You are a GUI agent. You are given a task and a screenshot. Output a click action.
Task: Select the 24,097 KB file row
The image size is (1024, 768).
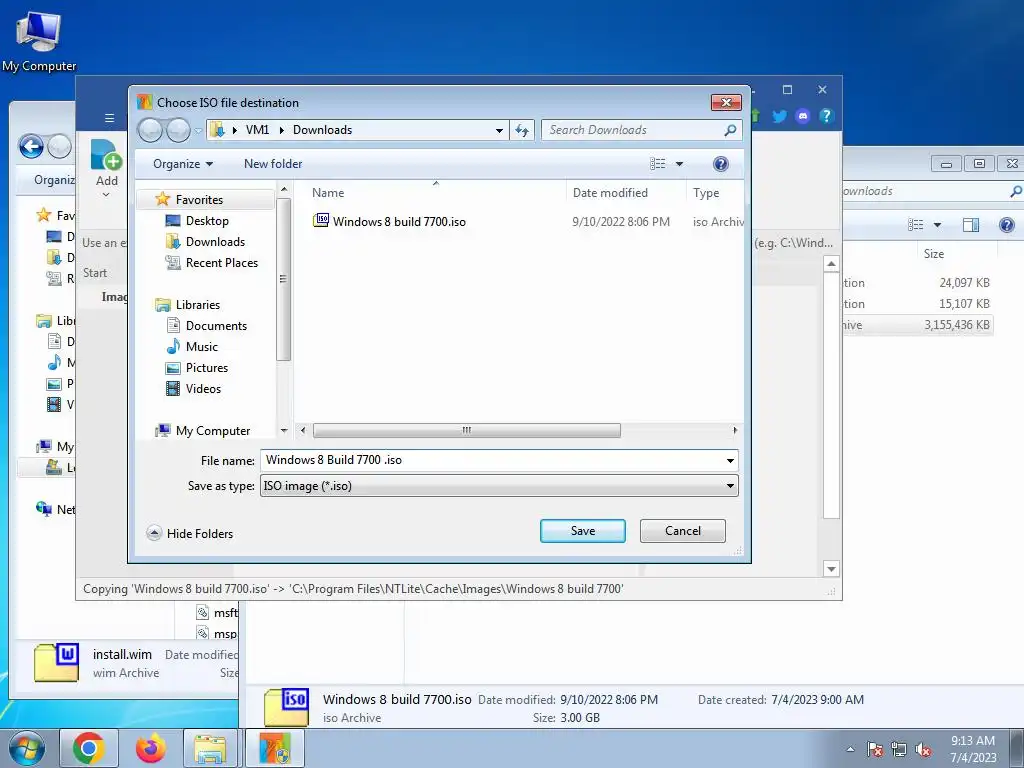(x=918, y=283)
